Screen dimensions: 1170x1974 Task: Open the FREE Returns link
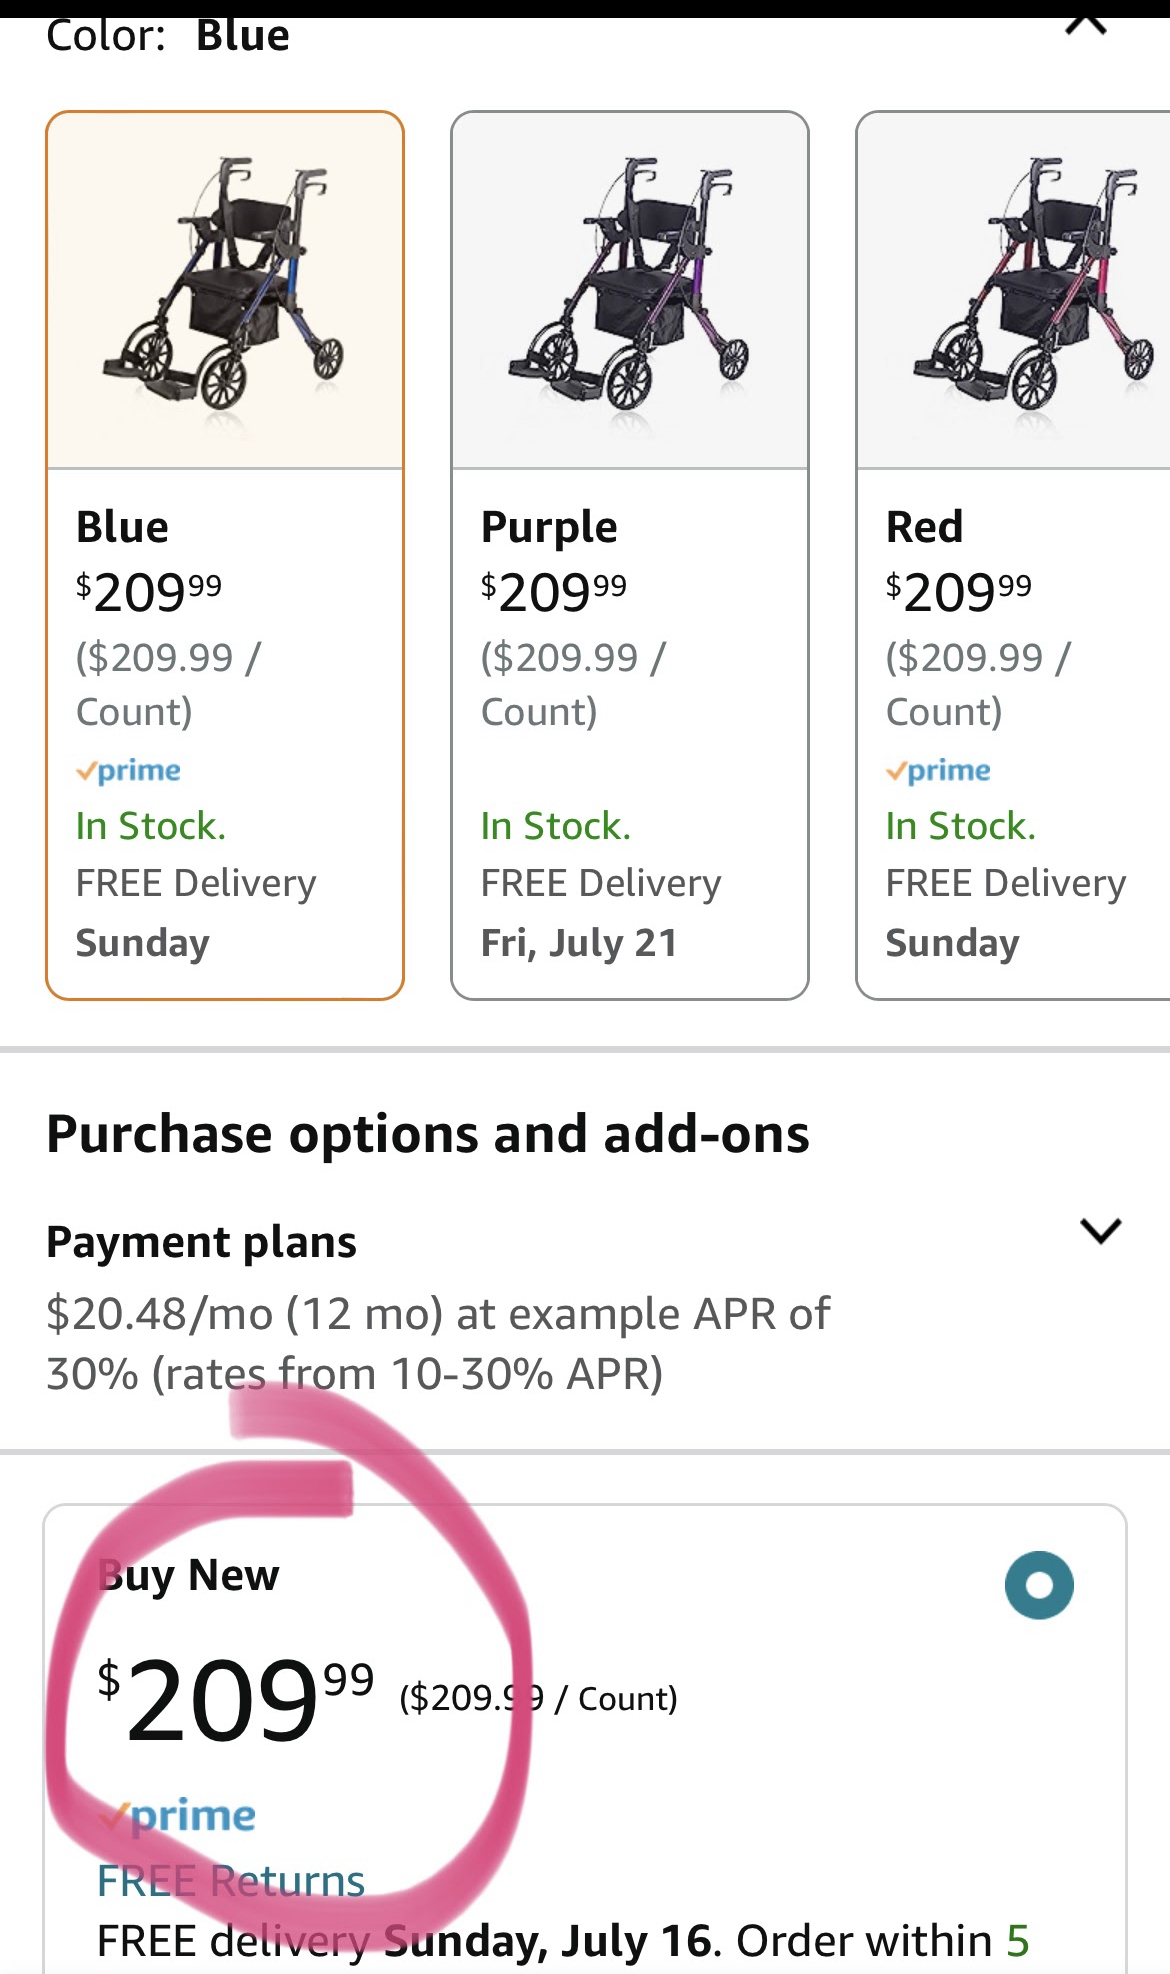231,1882
